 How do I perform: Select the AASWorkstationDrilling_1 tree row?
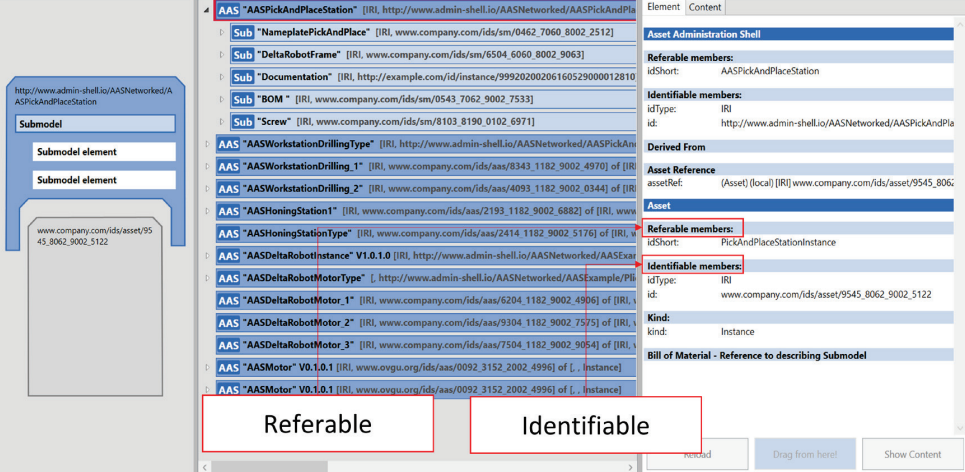(426, 166)
